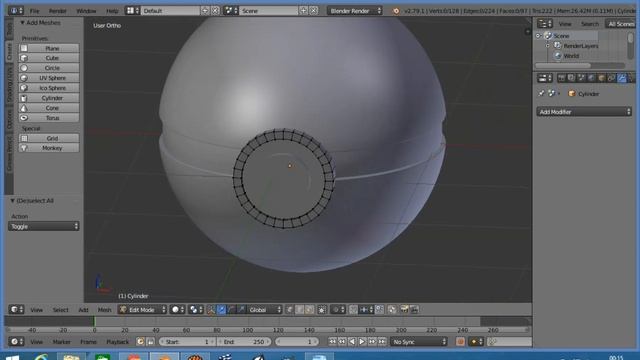Enable the rotate manipulator
The image size is (640, 360).
click(x=231, y=310)
